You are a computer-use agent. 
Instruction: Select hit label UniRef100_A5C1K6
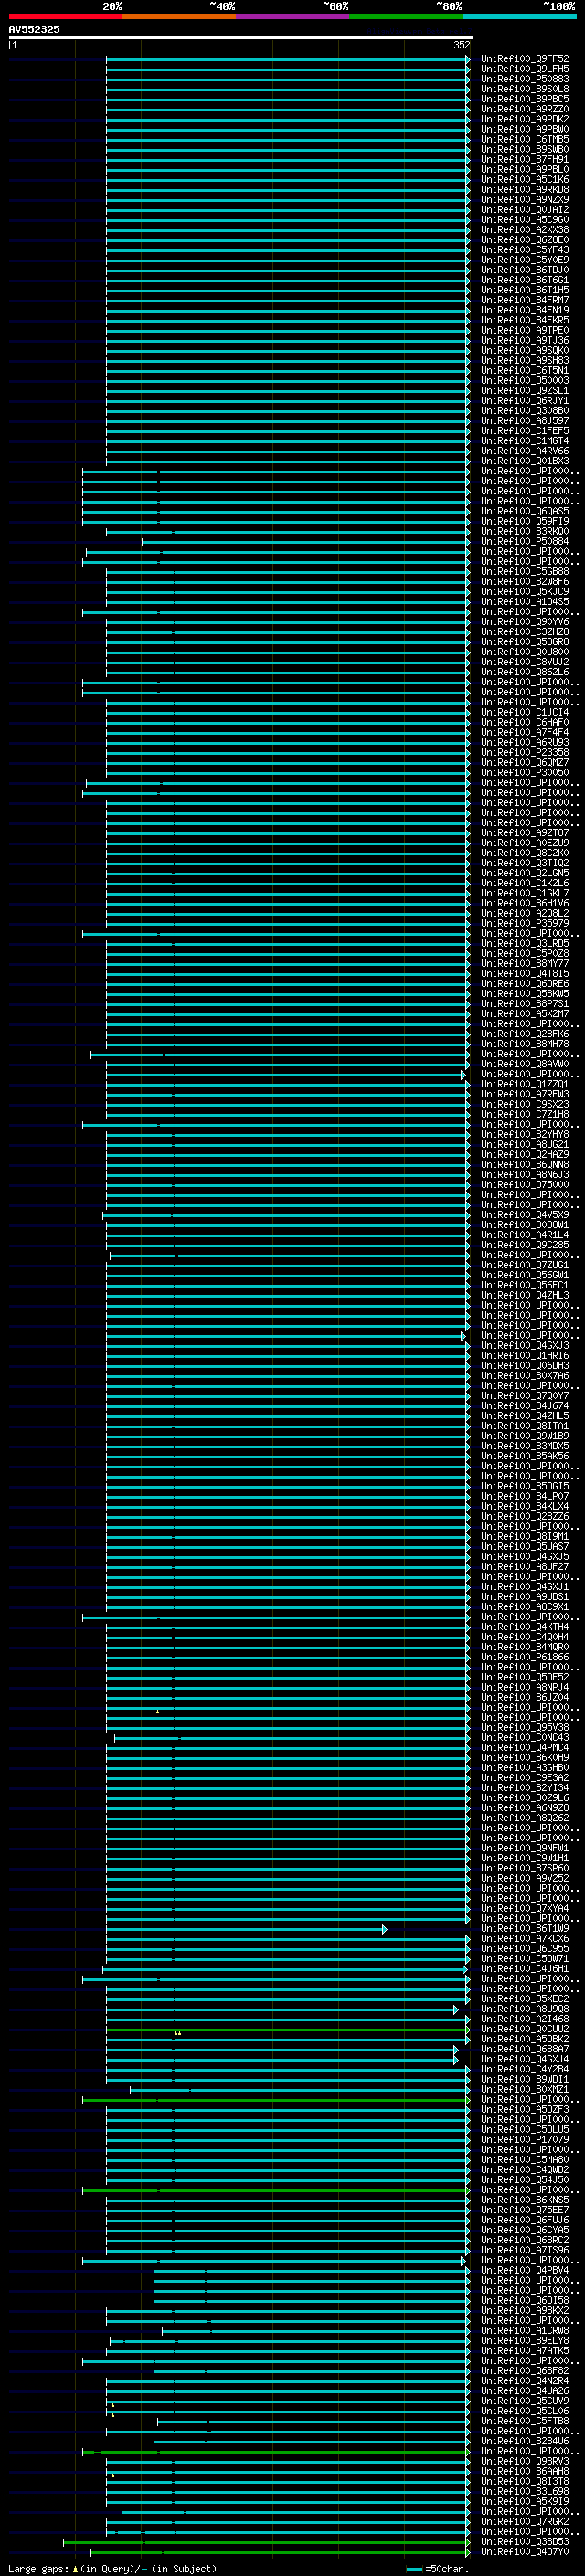click(525, 179)
